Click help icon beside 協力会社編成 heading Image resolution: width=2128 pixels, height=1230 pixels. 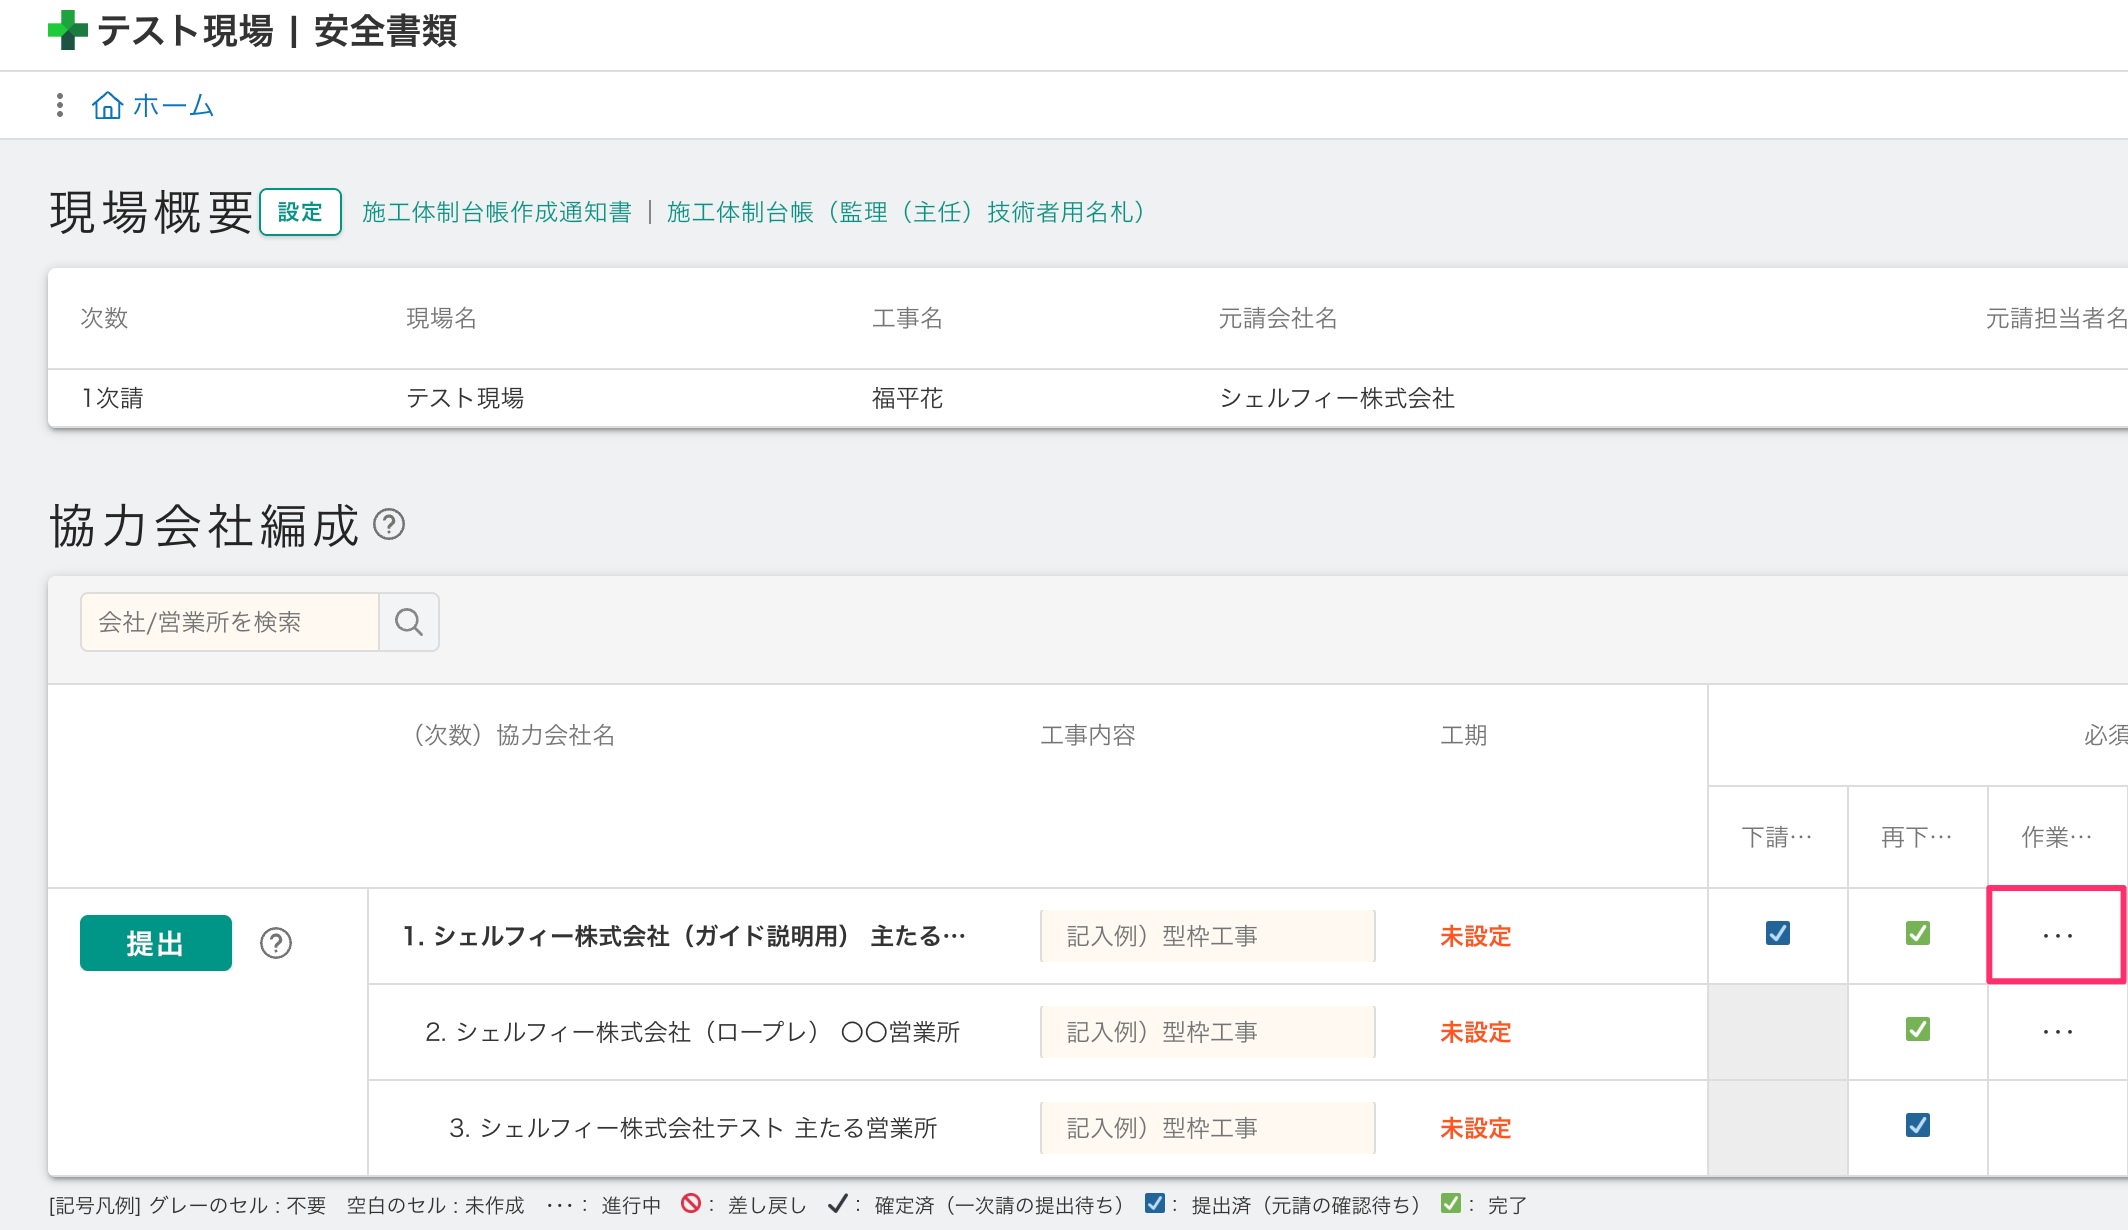(x=389, y=524)
